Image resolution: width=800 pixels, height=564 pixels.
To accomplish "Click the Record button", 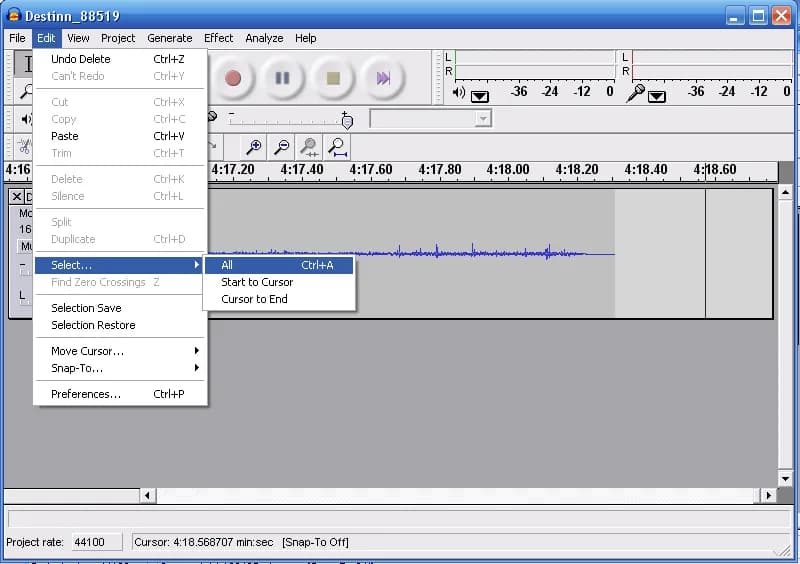I will tap(233, 78).
